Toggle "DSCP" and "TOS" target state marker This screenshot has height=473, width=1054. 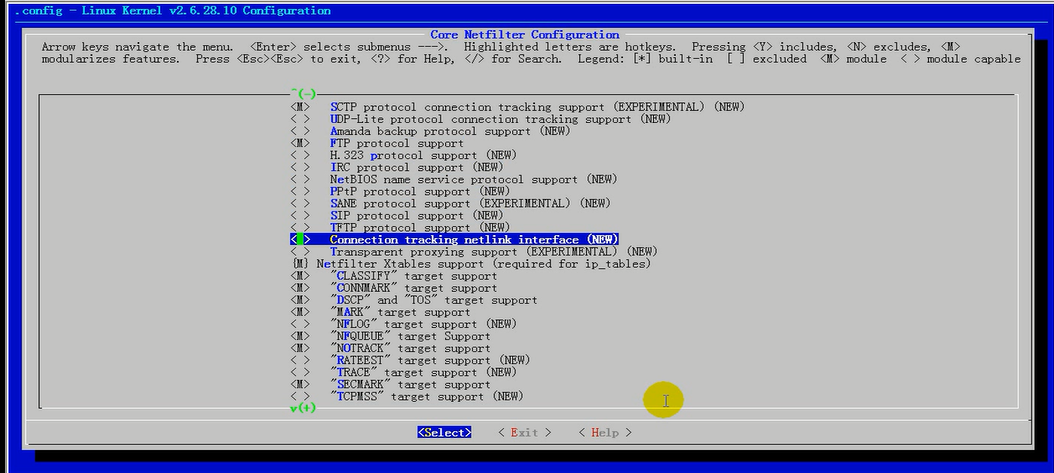pyautogui.click(x=300, y=300)
